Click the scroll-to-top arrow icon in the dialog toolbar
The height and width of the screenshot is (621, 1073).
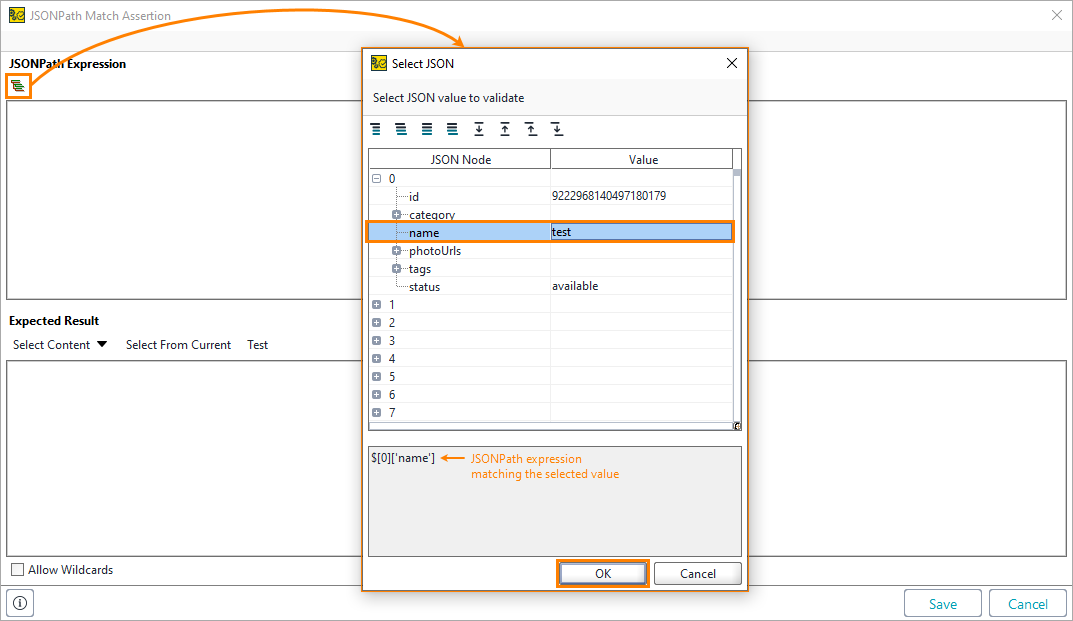point(505,129)
